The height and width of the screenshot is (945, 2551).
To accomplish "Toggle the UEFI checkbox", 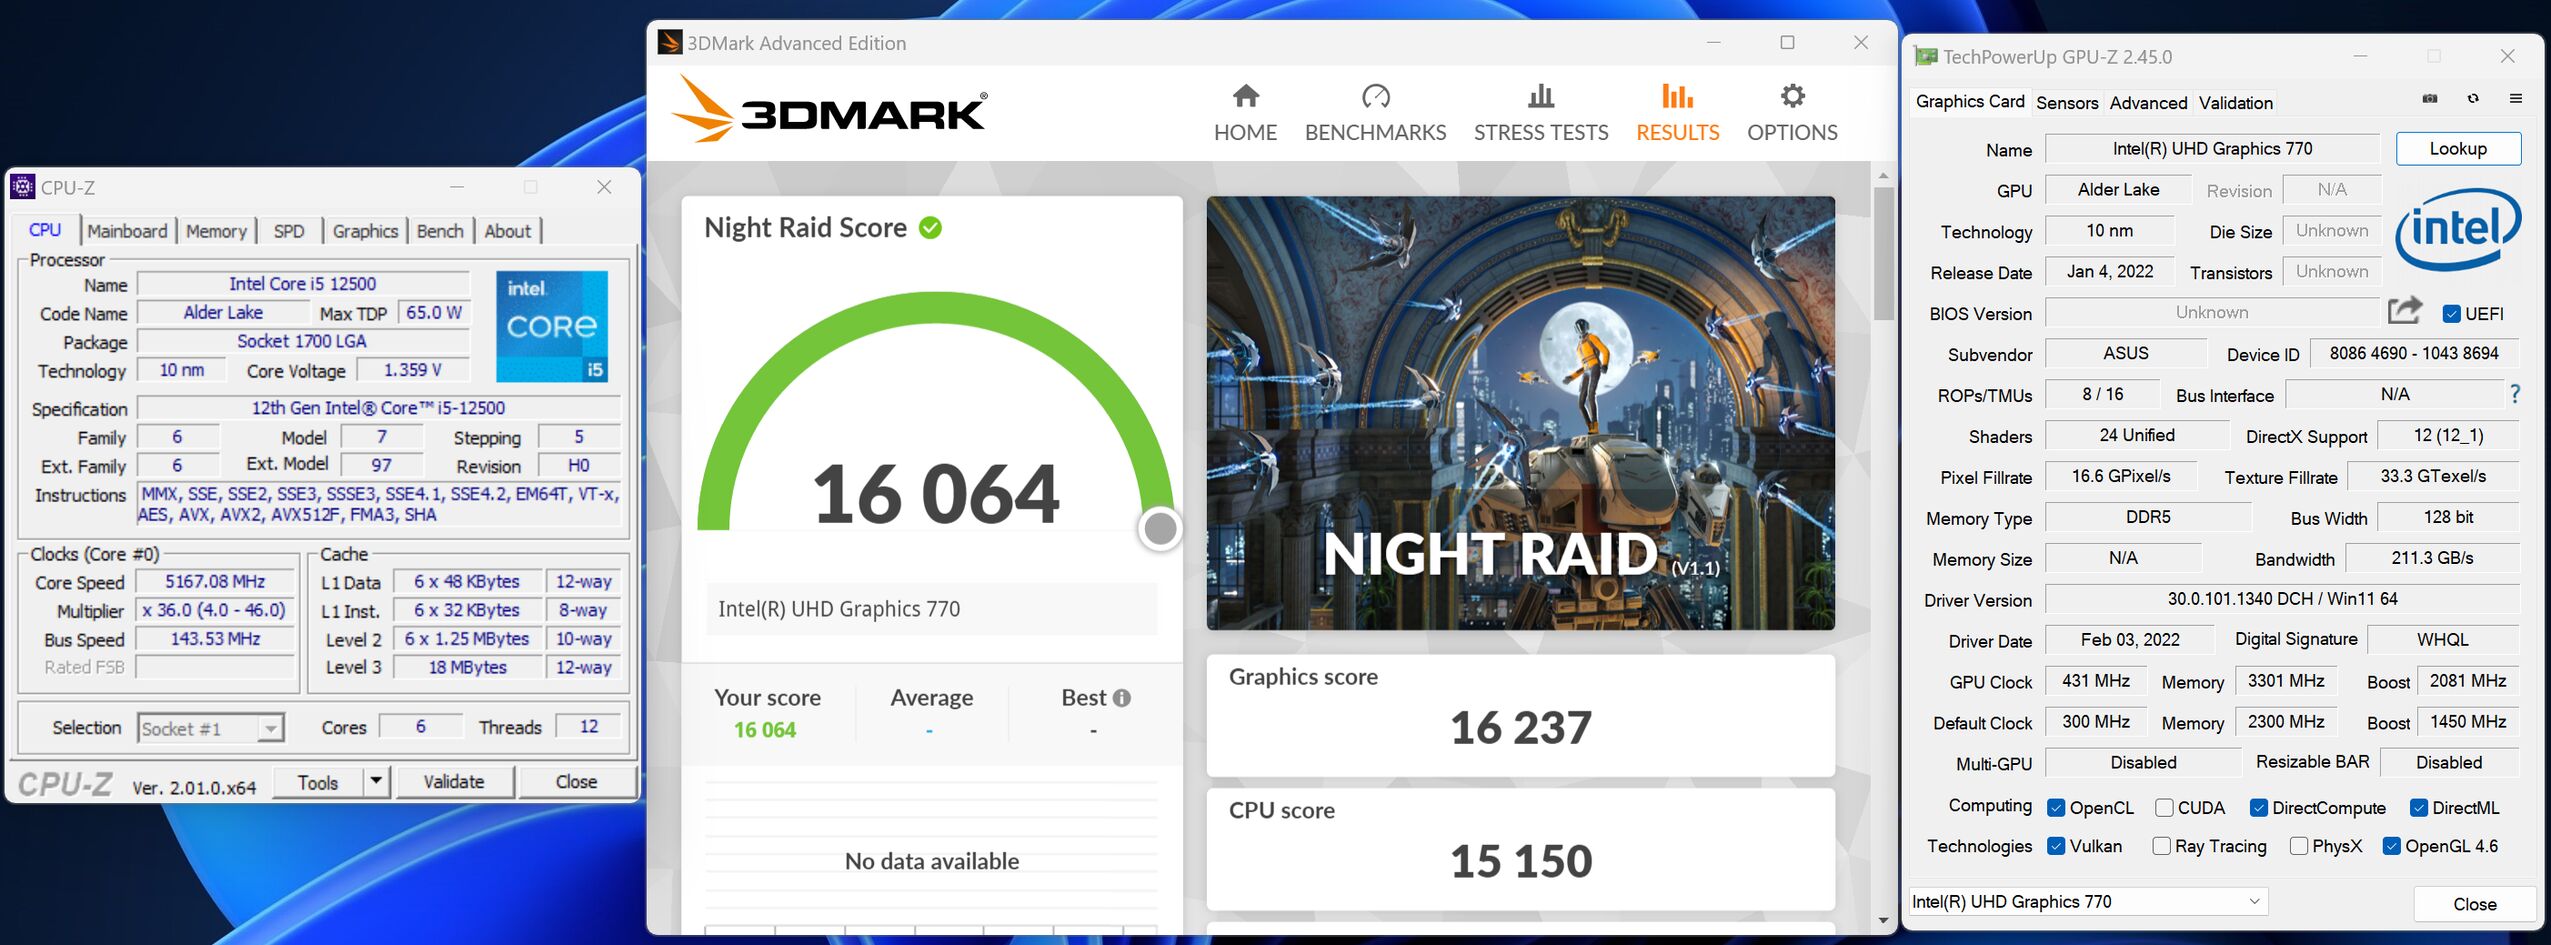I will [2451, 314].
